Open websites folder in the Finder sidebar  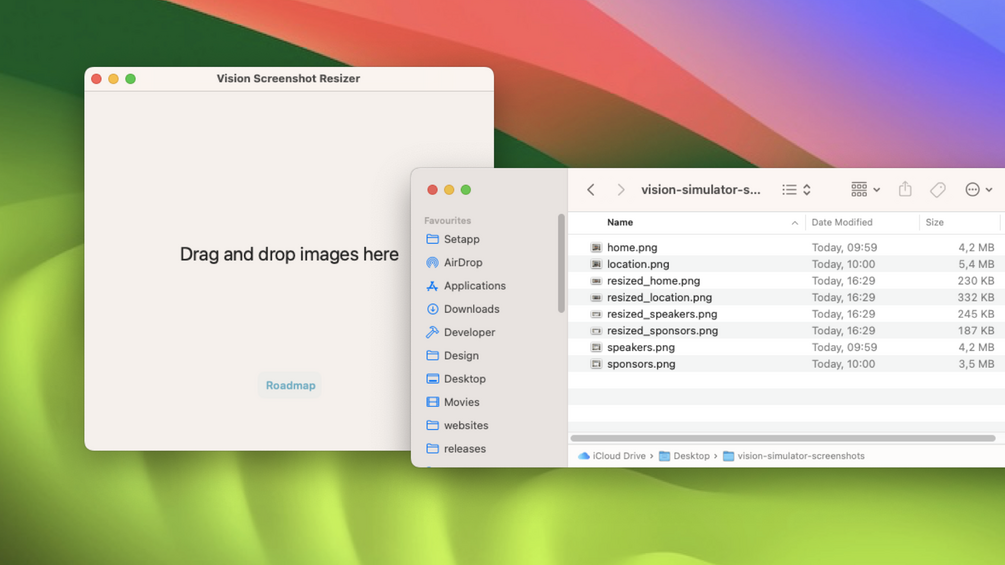click(x=457, y=425)
